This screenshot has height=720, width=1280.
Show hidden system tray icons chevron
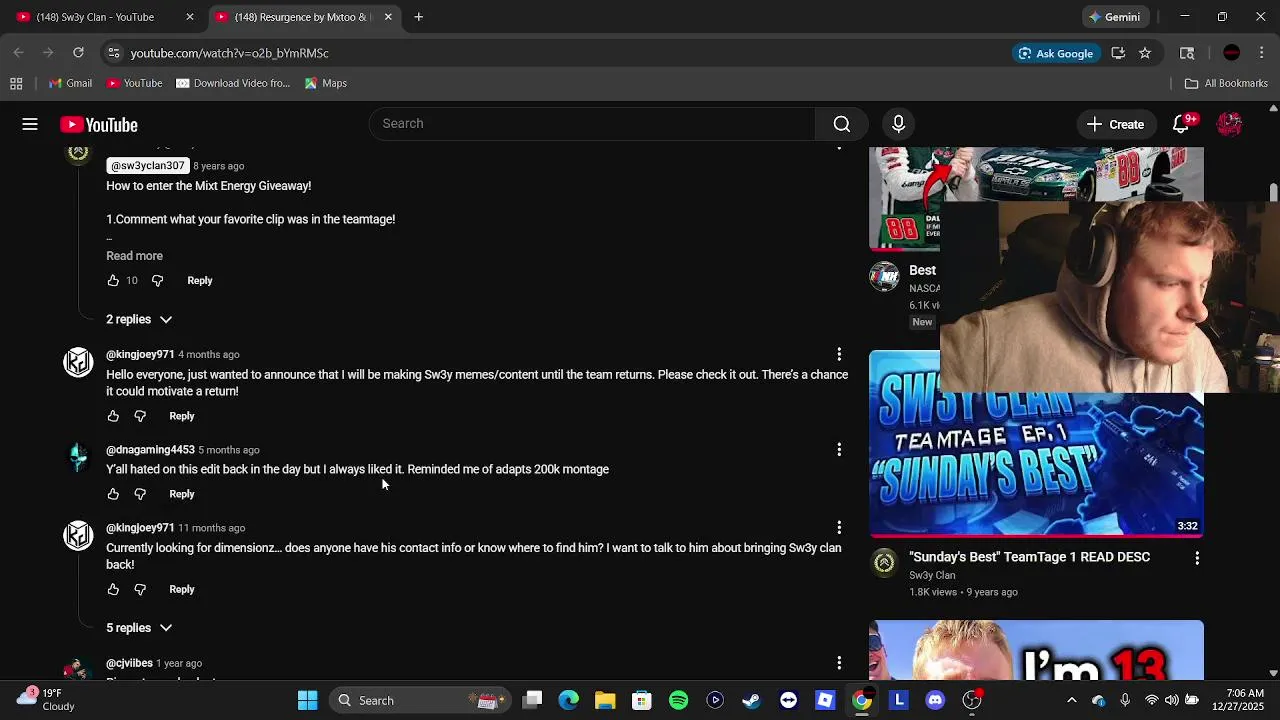click(x=1071, y=700)
